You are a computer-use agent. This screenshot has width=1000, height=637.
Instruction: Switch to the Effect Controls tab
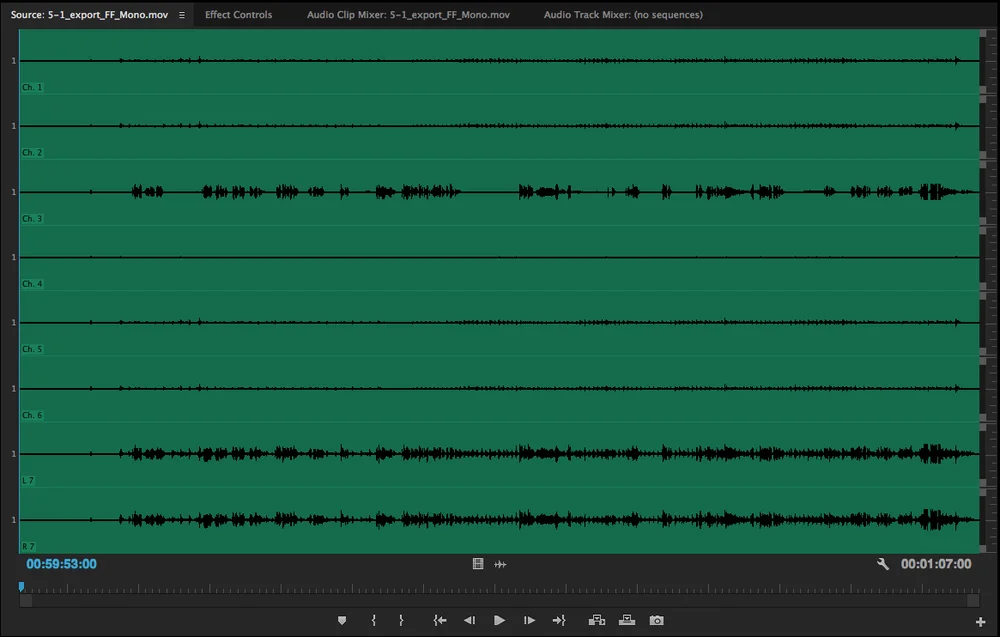point(239,15)
